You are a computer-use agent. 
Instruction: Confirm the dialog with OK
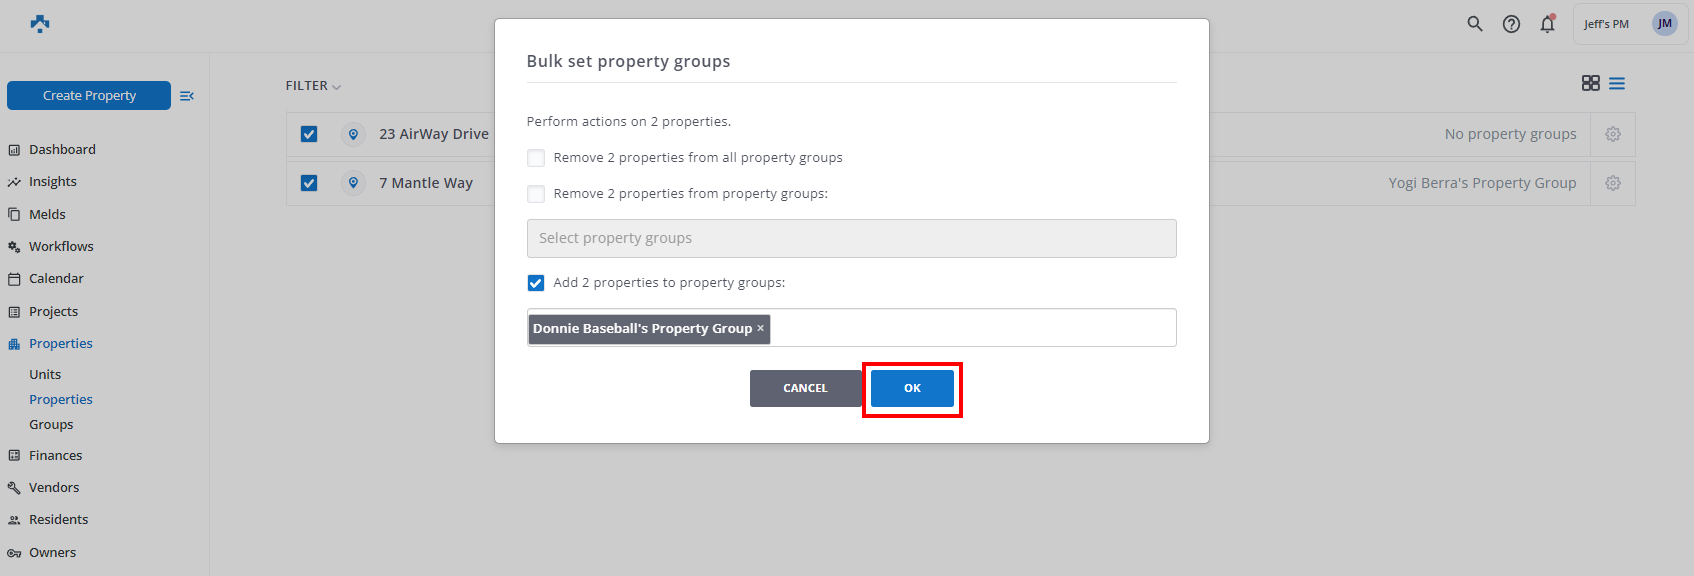tap(912, 388)
